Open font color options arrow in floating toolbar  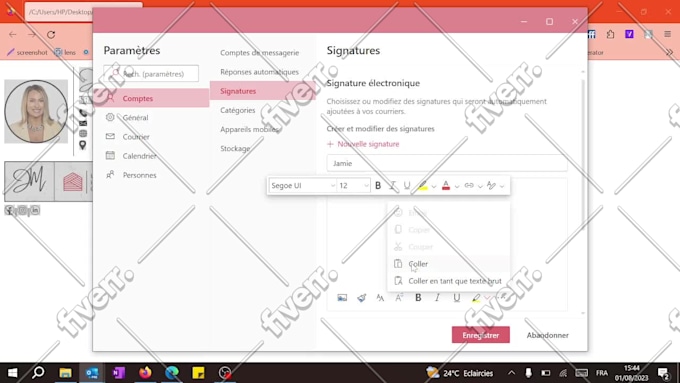tap(457, 187)
